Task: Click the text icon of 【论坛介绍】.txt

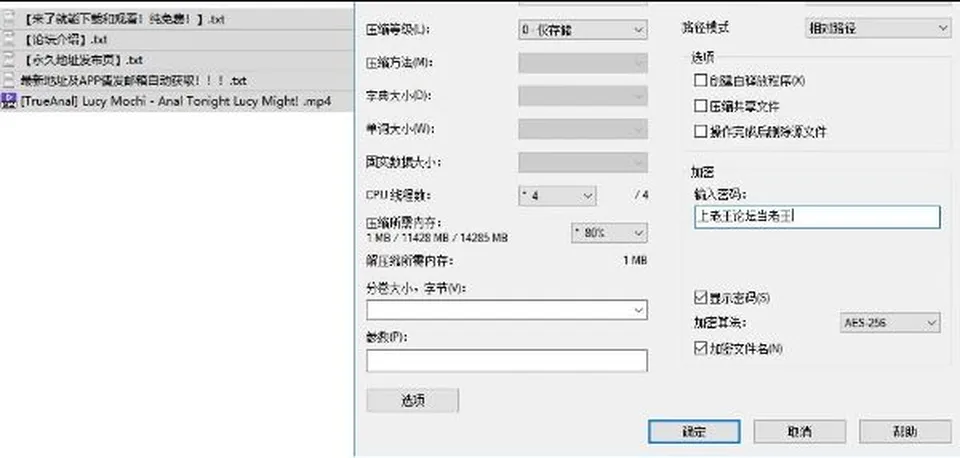Action: pyautogui.click(x=9, y=39)
